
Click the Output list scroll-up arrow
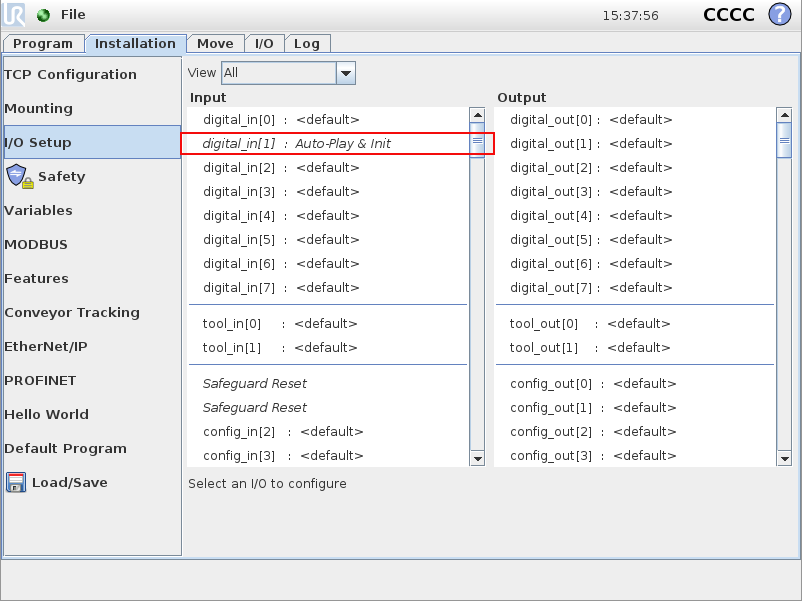[x=783, y=114]
